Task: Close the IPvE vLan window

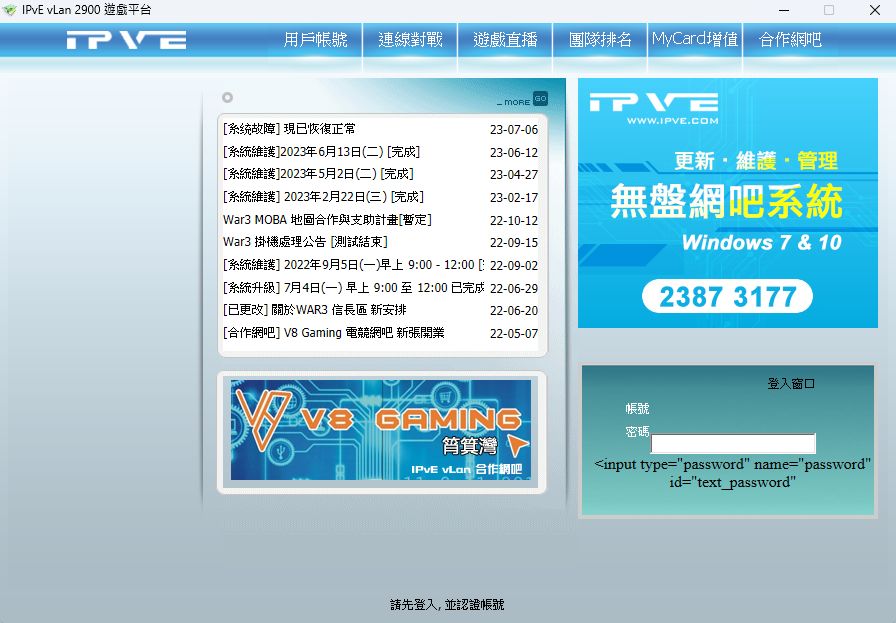Action: [x=875, y=10]
